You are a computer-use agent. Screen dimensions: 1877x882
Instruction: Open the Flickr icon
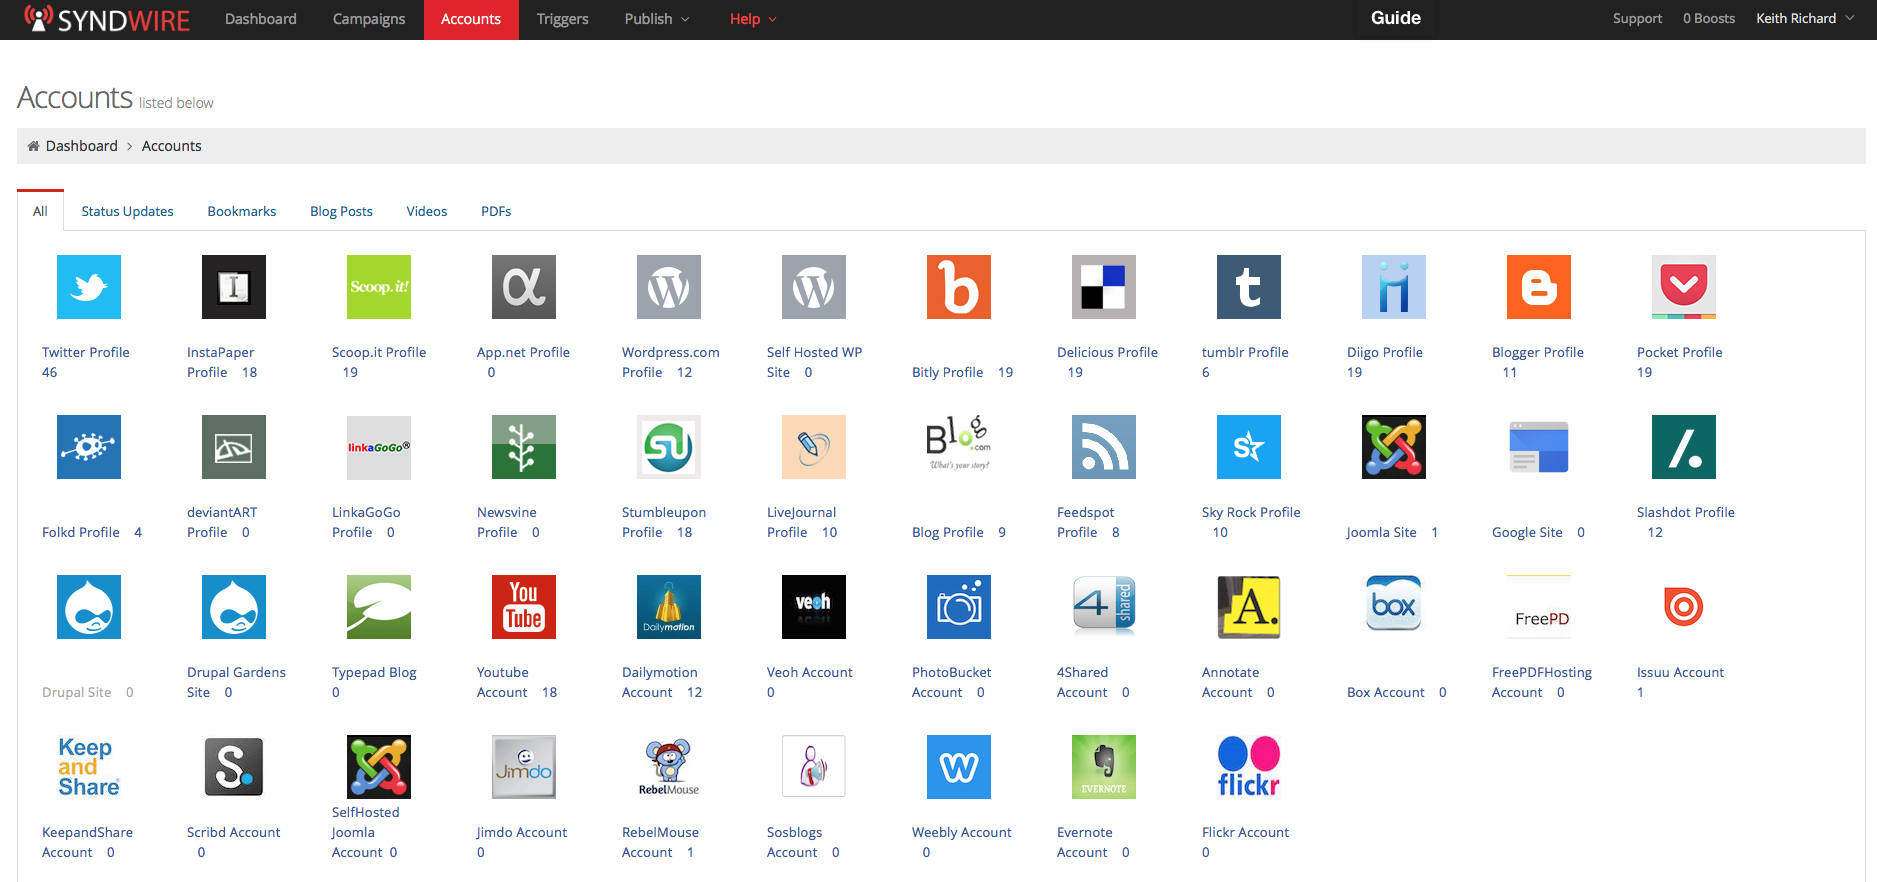[x=1249, y=767]
